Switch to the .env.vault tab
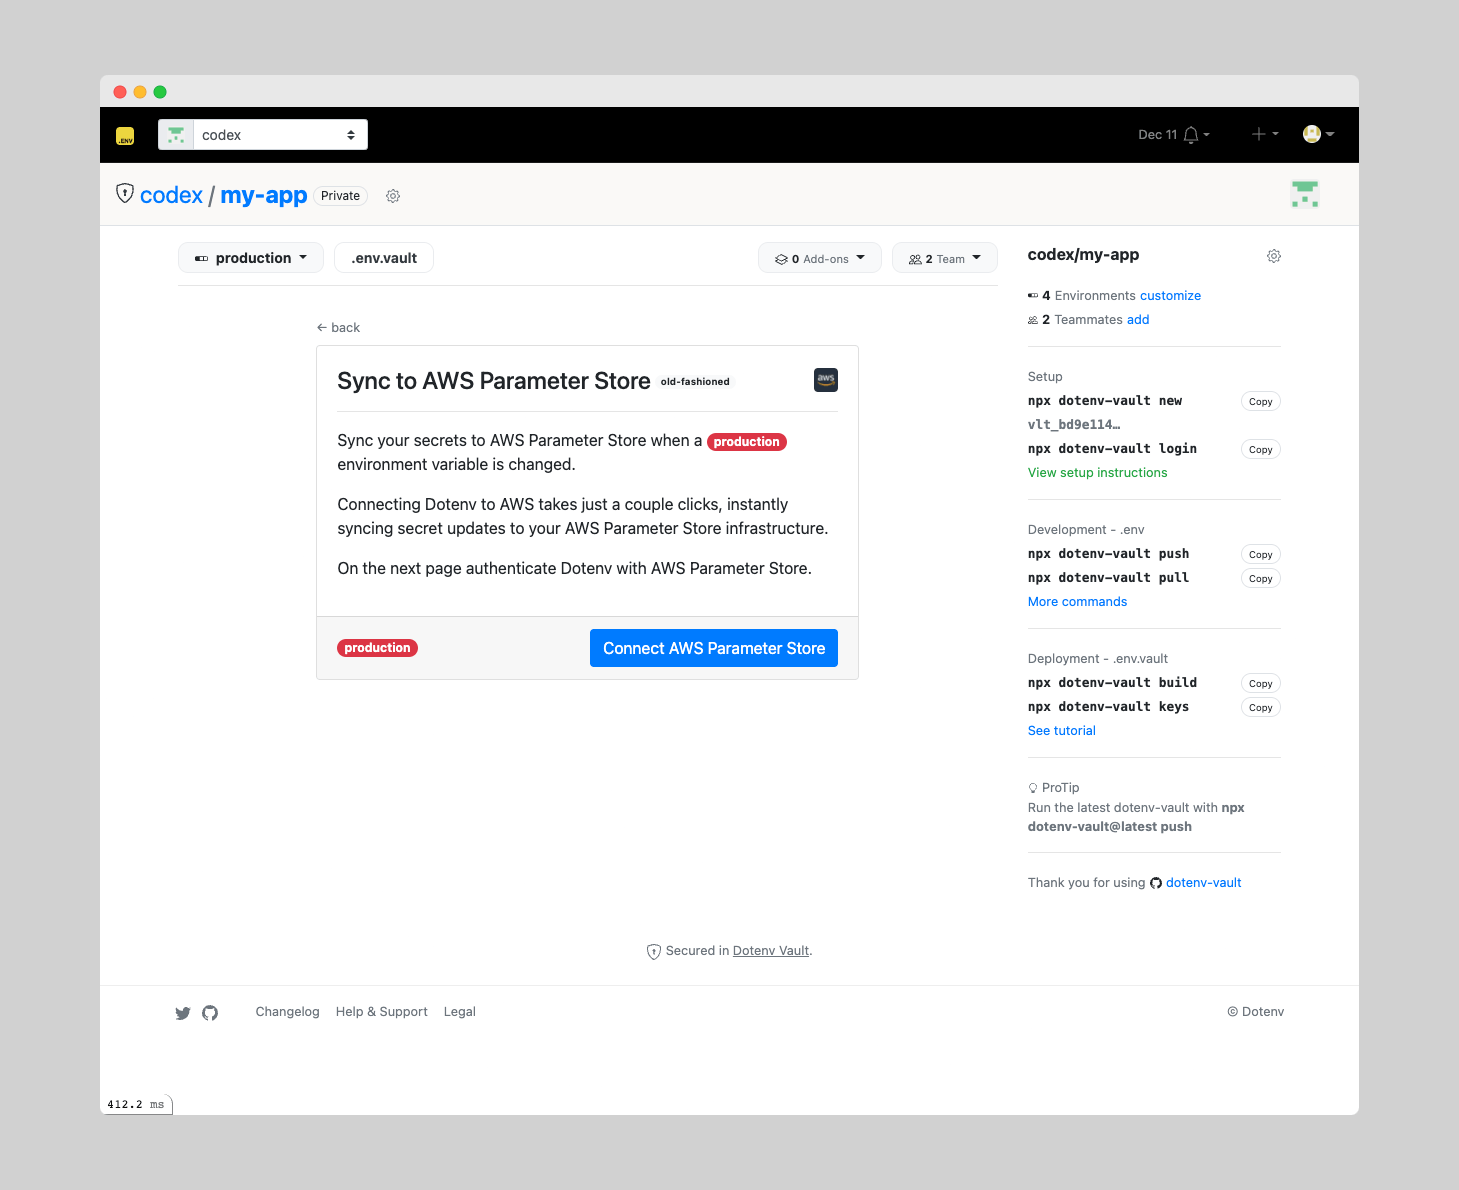Image resolution: width=1459 pixels, height=1190 pixels. click(x=384, y=258)
